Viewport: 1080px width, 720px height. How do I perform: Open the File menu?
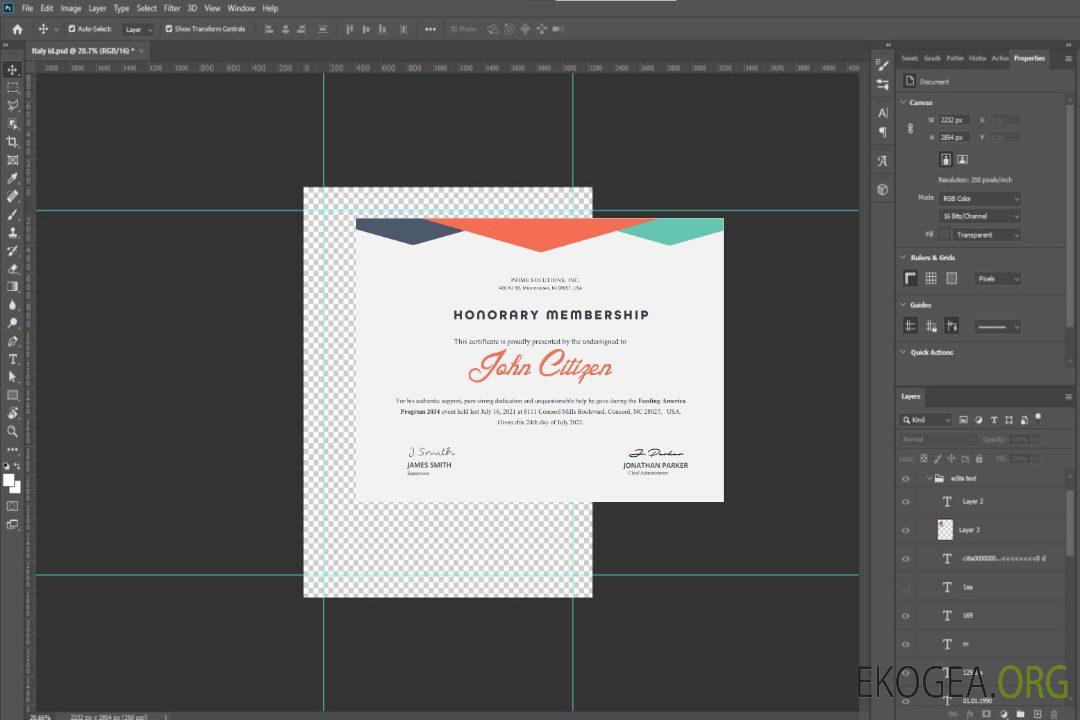coord(28,8)
